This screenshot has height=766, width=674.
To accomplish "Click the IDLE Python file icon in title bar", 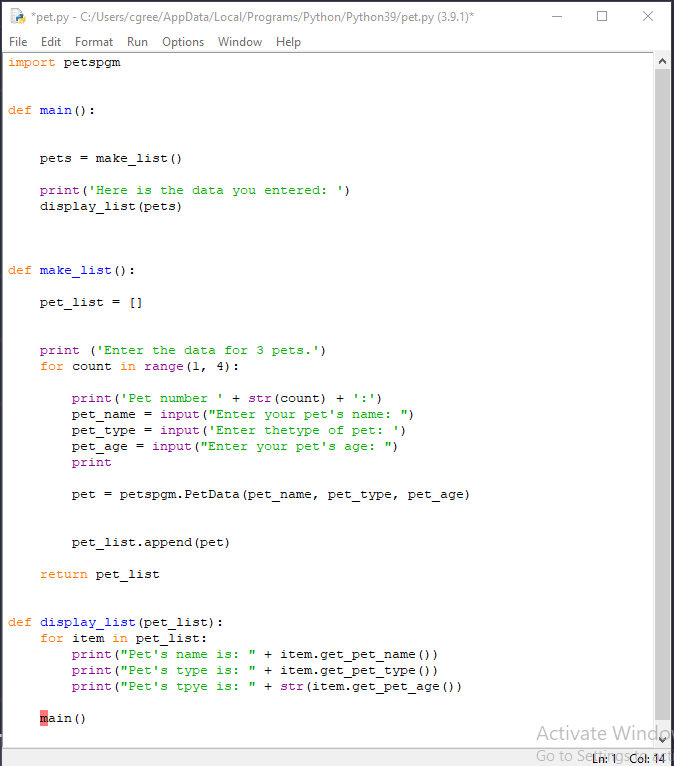I will (x=18, y=17).
